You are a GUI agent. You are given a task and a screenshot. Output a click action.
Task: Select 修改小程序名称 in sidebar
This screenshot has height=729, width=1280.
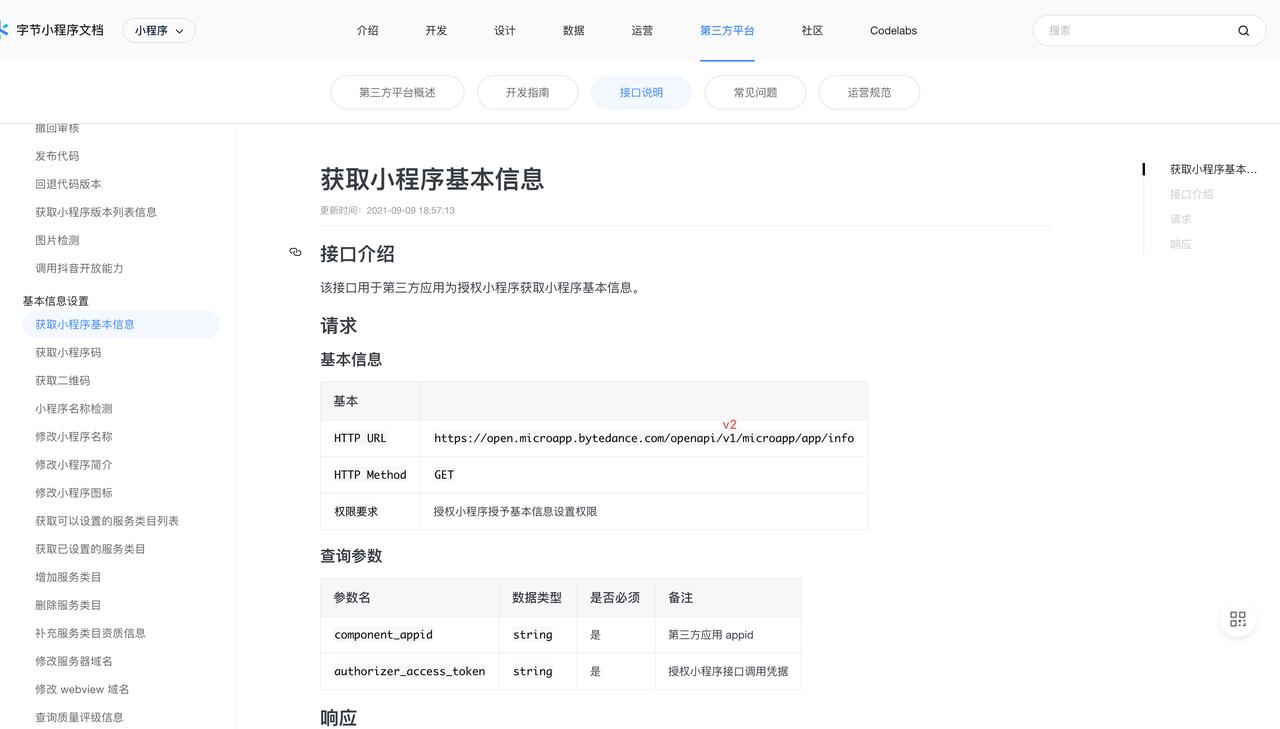point(74,437)
